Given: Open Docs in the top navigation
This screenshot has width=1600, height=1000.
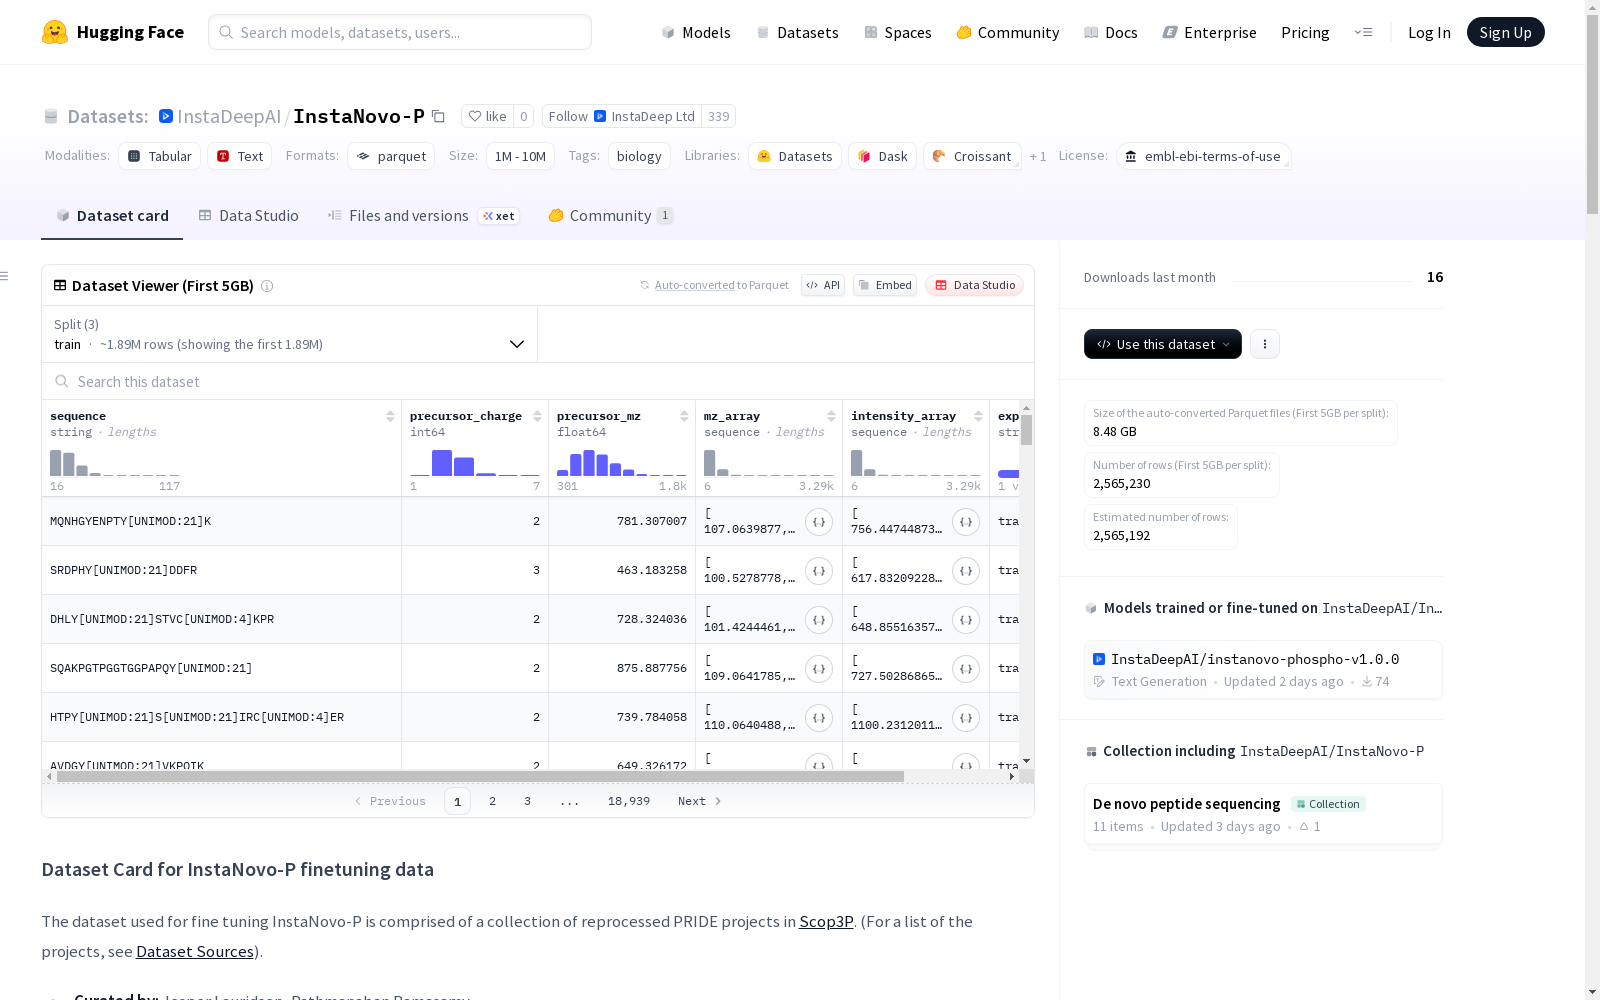Looking at the screenshot, I should pos(1111,32).
